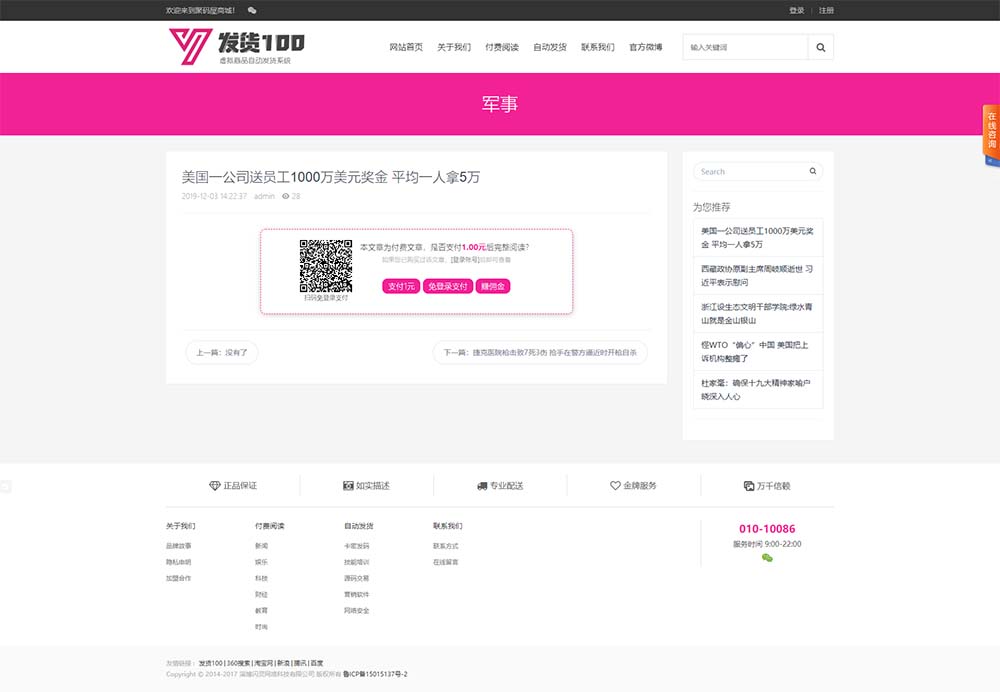Viewport: 1000px width, 692px height.
Task: Open recommended article 杜家毫：确保十九大精神
Action: point(758,390)
